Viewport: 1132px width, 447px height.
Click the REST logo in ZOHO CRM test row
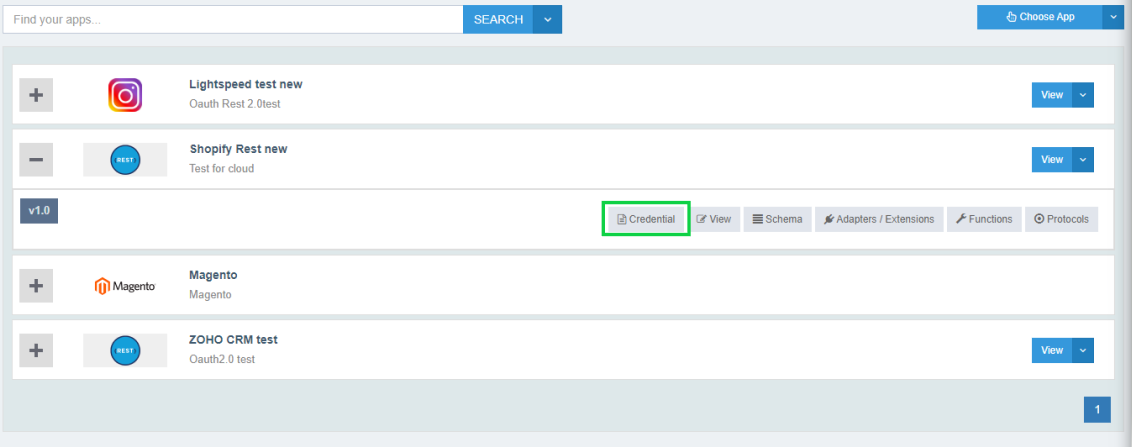tap(125, 350)
